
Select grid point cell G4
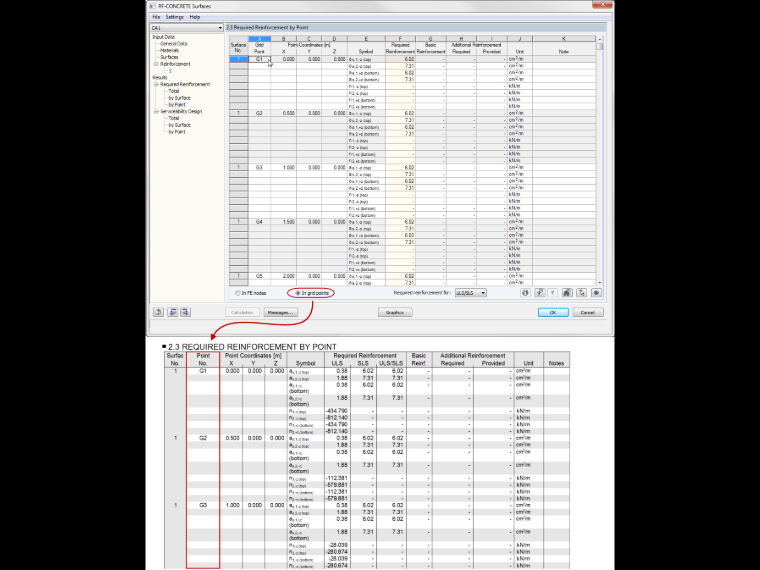pos(259,222)
